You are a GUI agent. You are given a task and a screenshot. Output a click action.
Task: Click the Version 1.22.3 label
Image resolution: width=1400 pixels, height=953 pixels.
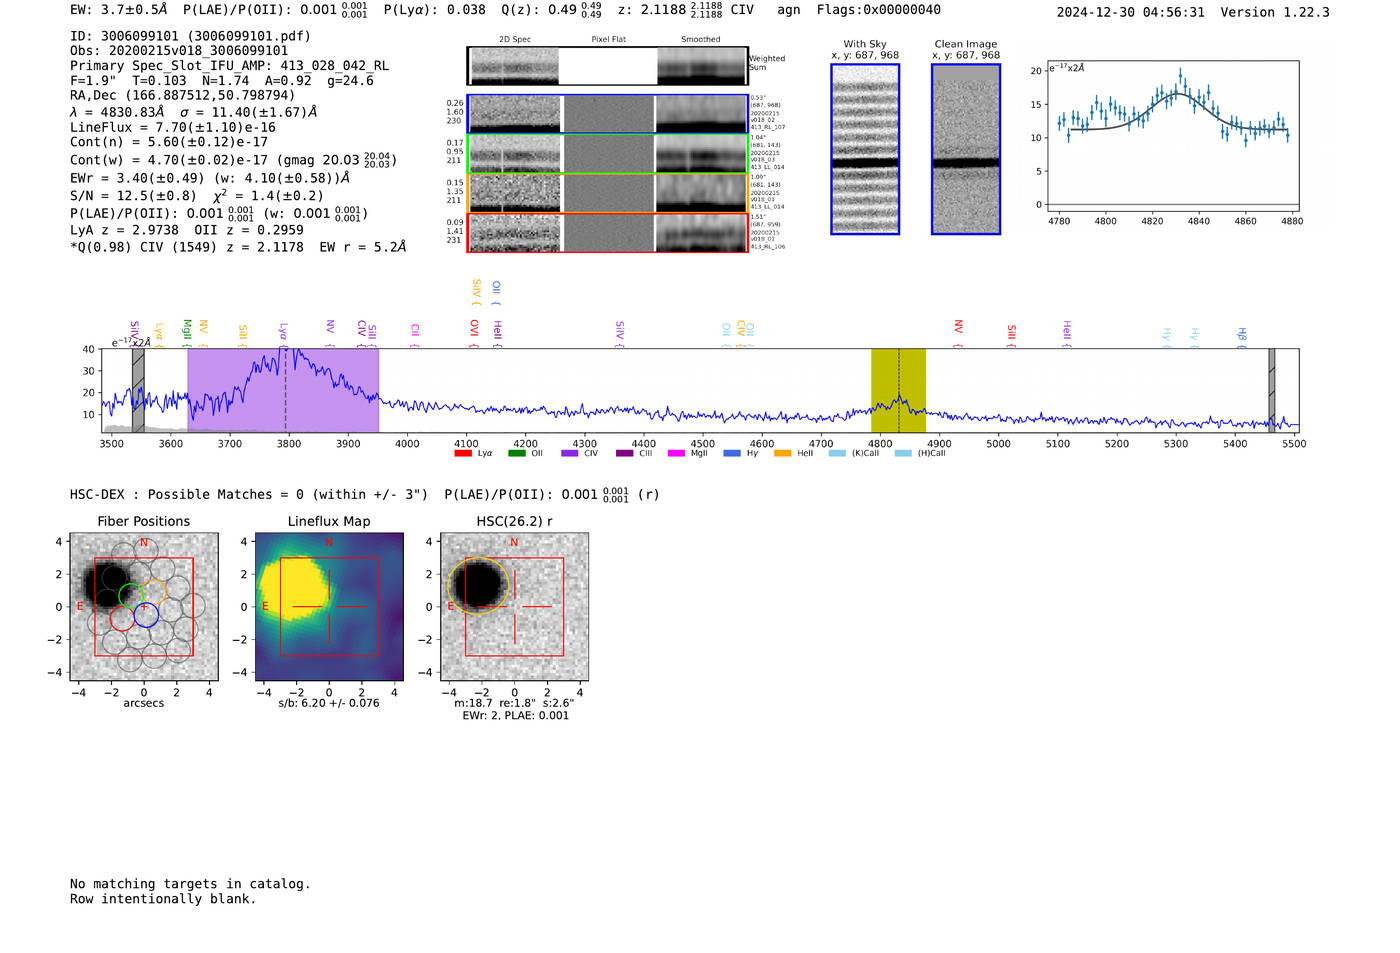tap(1275, 12)
